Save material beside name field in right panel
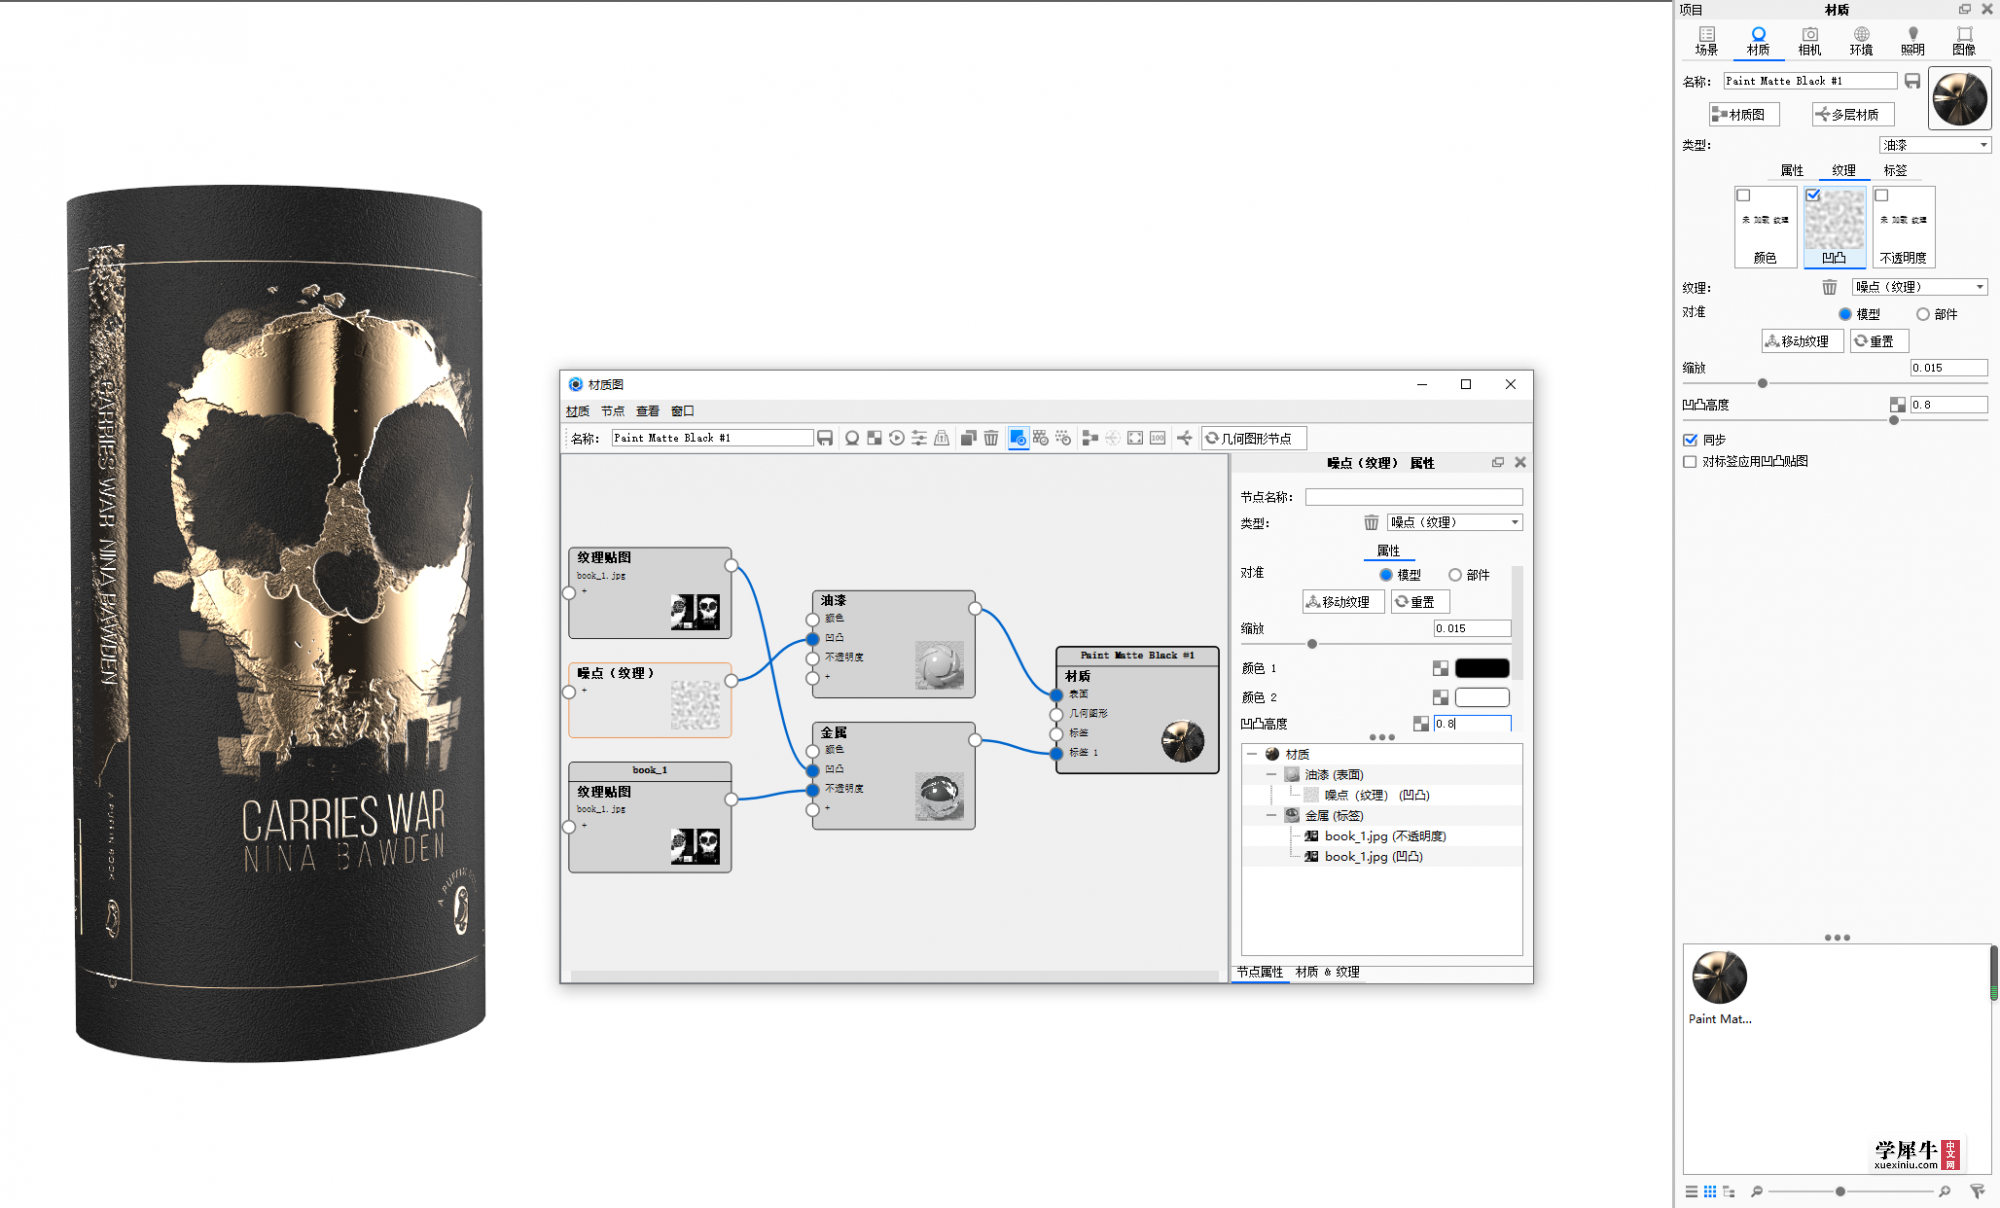 [1912, 81]
